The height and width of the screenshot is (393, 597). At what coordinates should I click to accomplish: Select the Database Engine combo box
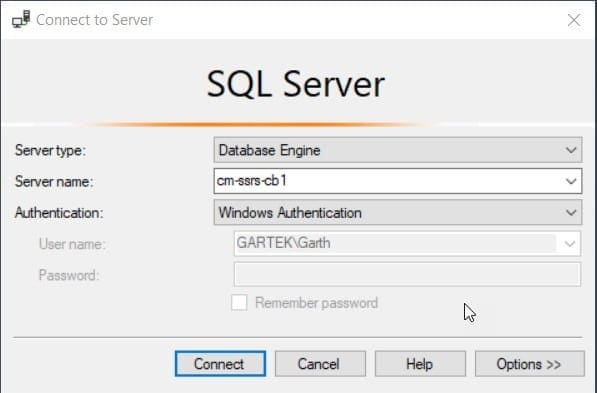[397, 150]
